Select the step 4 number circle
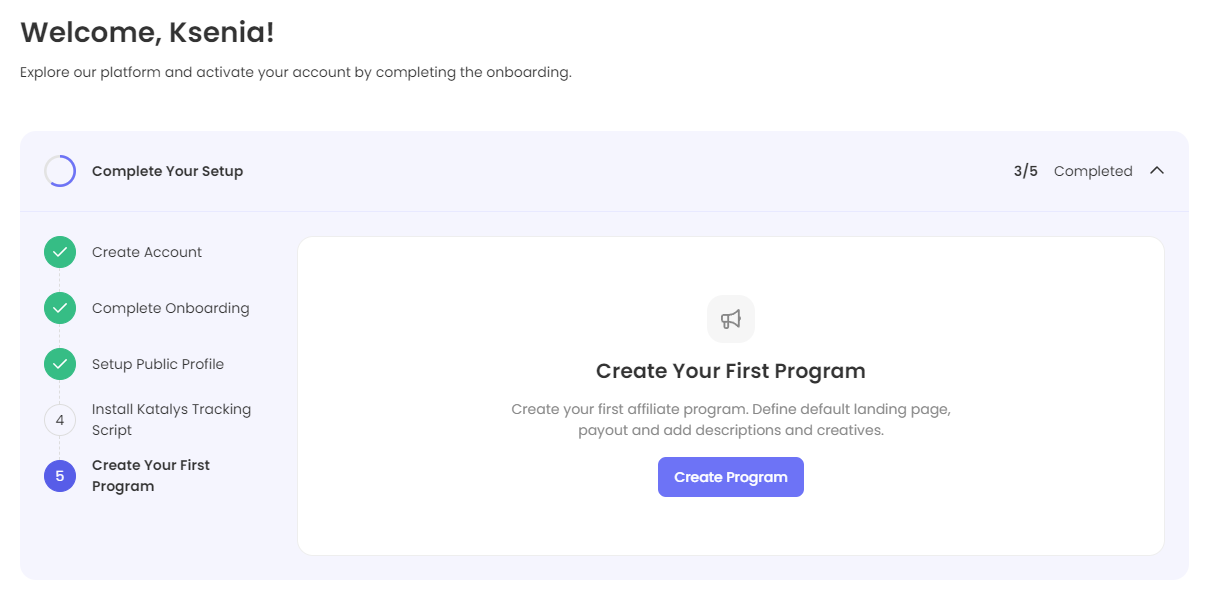1216x591 pixels. click(60, 420)
